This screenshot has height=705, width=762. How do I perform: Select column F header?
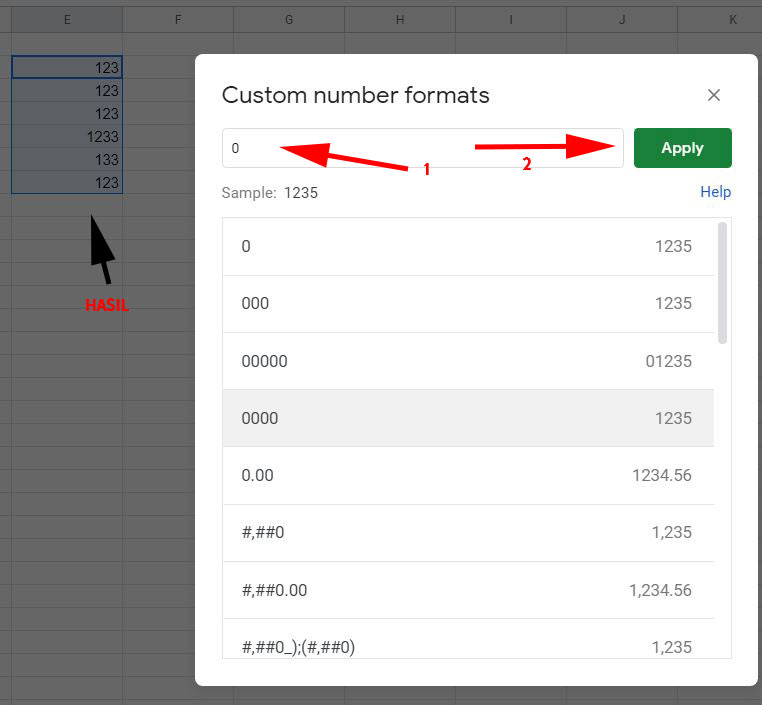(178, 20)
